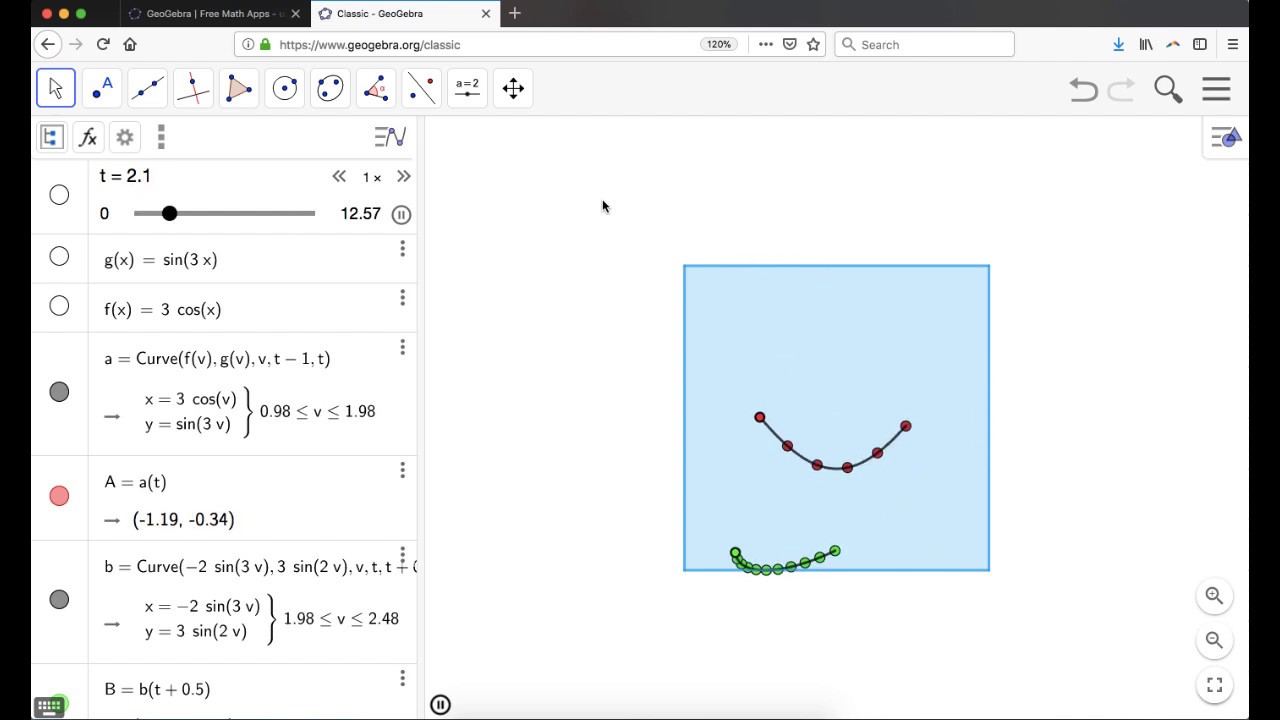Open more options for f(x) row

click(x=402, y=297)
